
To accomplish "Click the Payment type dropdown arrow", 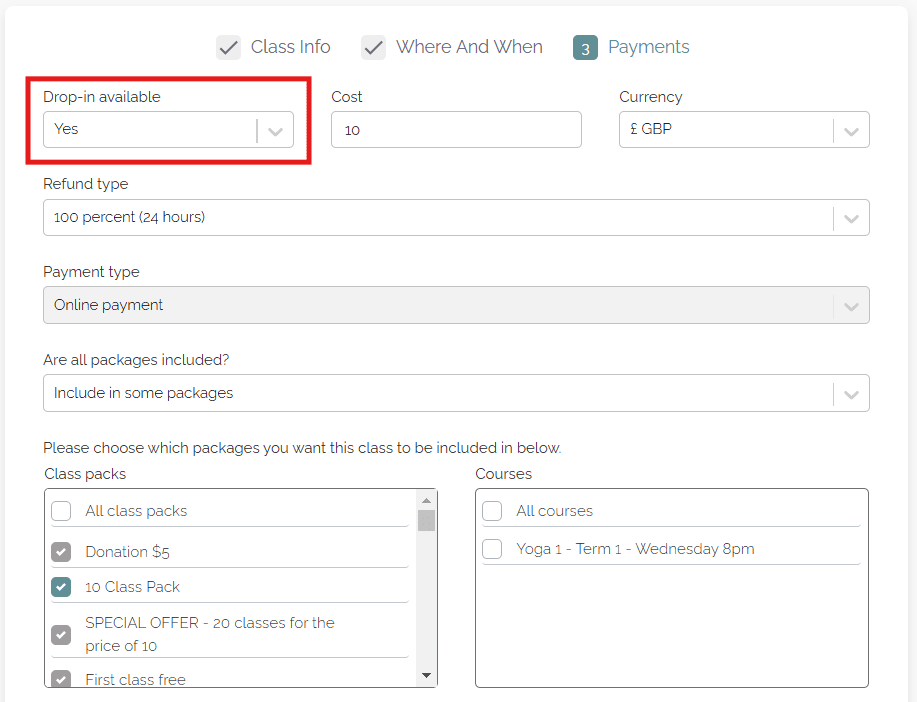I will point(851,306).
